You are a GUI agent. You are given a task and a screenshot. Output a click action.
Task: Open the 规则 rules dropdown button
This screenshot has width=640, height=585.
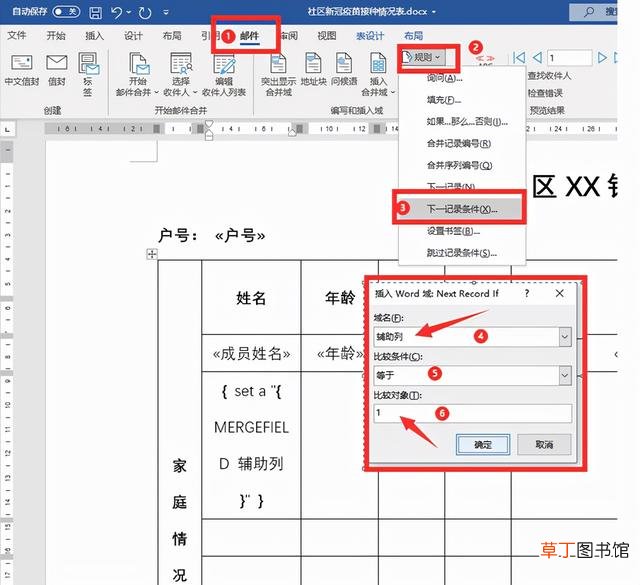[x=423, y=58]
